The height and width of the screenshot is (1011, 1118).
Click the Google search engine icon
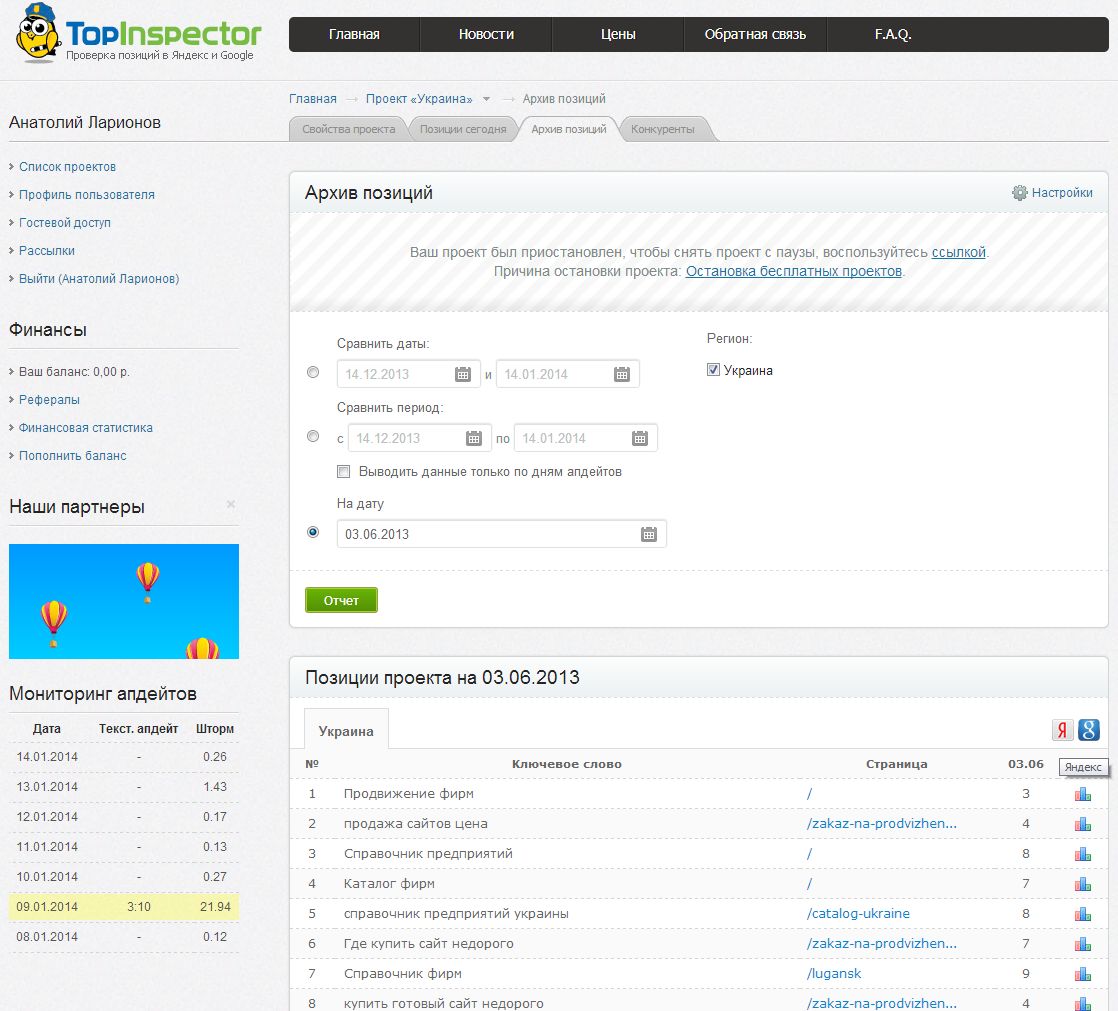(x=1089, y=730)
